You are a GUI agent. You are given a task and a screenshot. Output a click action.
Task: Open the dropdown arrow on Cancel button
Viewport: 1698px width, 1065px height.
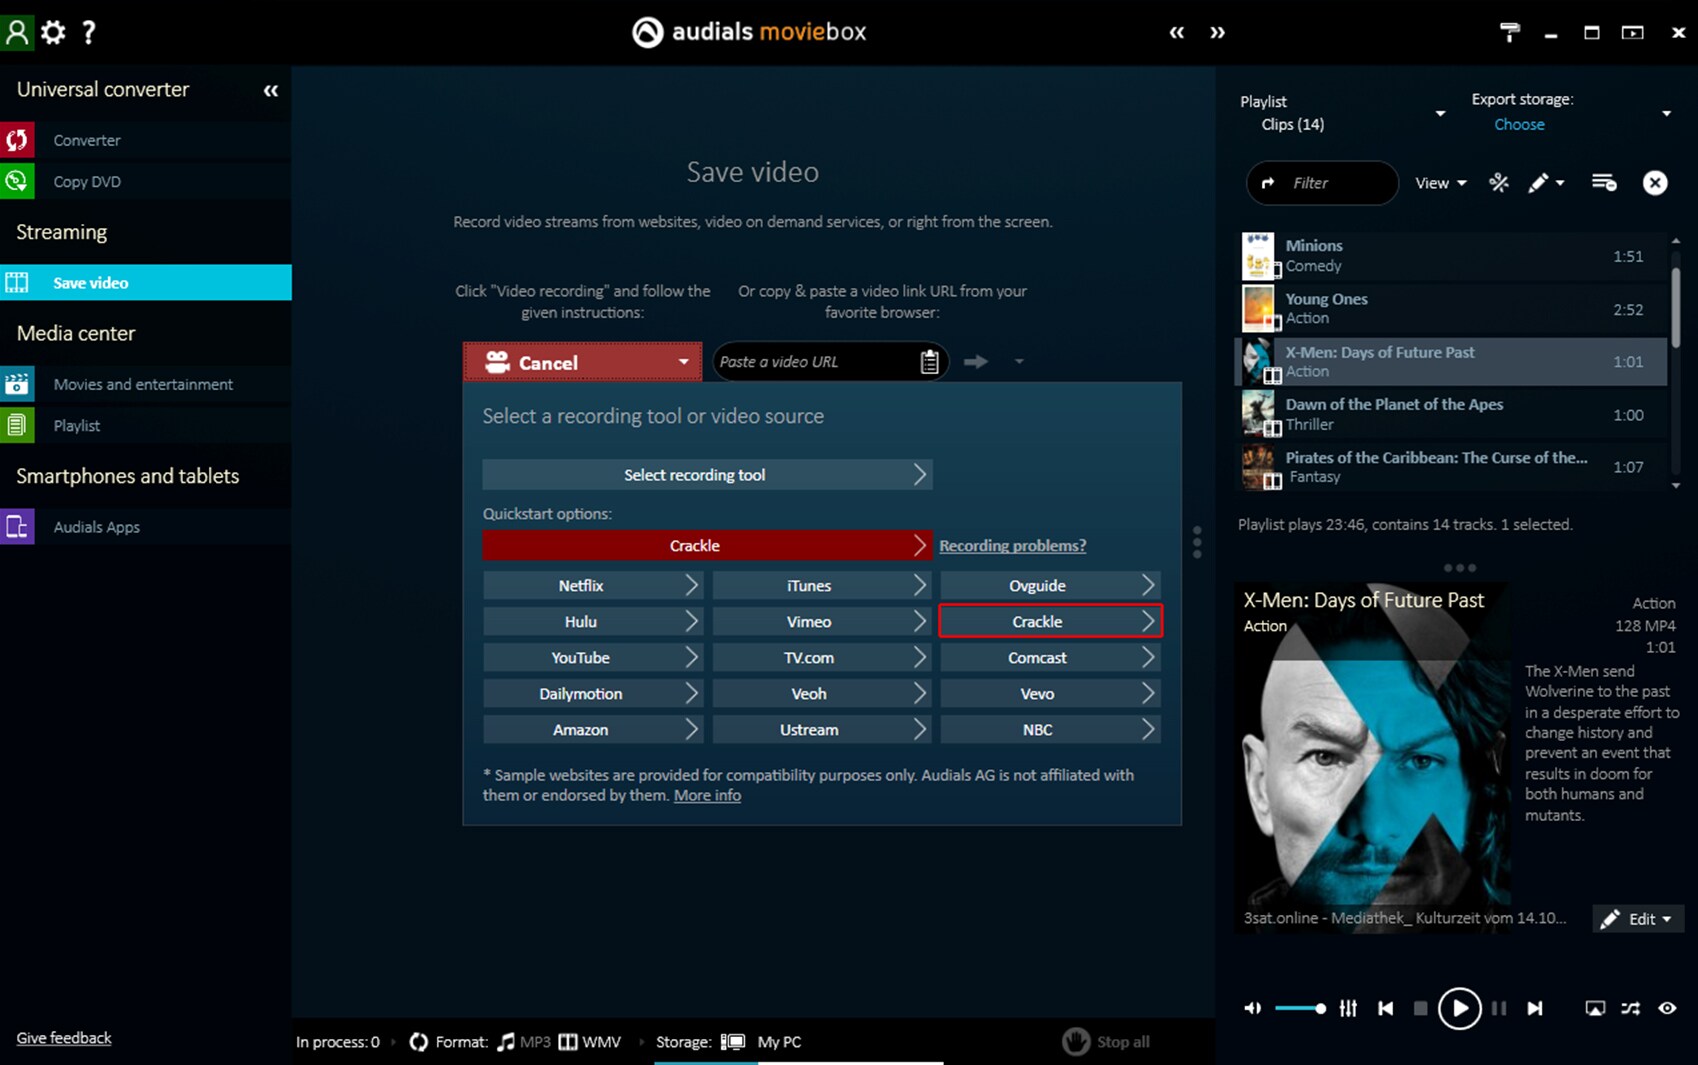[683, 362]
